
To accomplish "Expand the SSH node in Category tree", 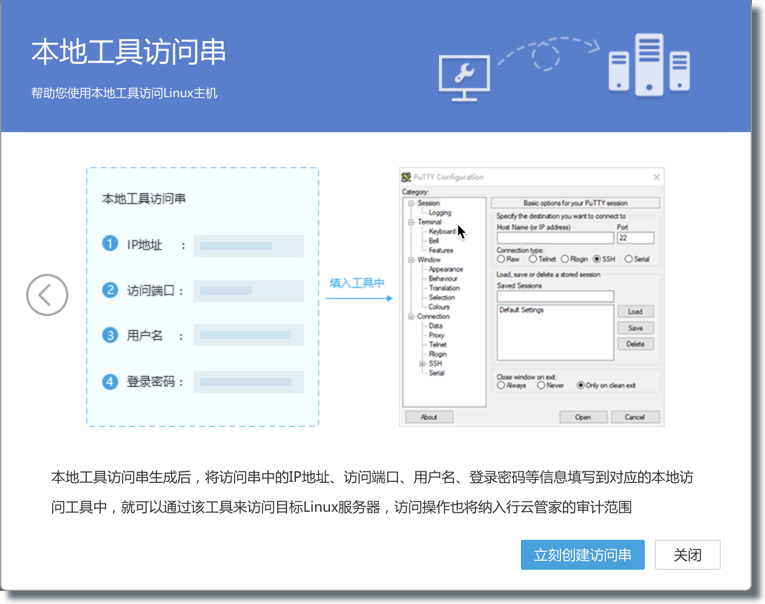I will (422, 364).
